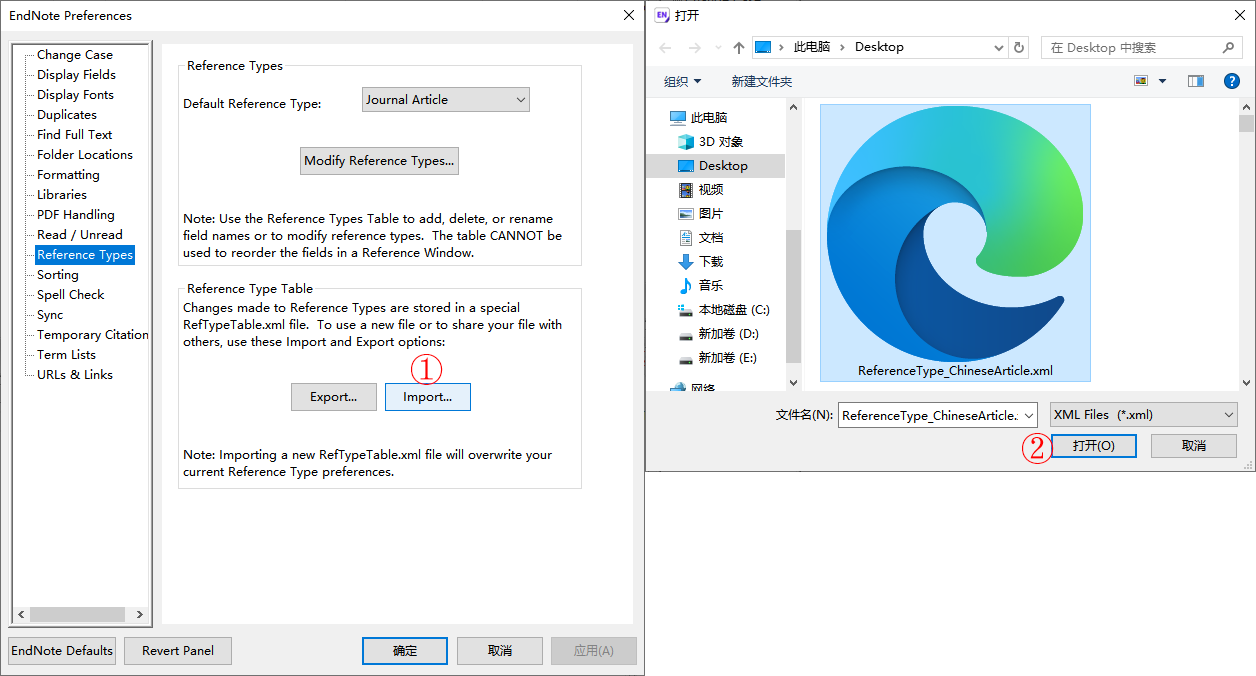The width and height of the screenshot is (1256, 676).
Task: Open the Default Reference Type dropdown
Action: coord(445,100)
